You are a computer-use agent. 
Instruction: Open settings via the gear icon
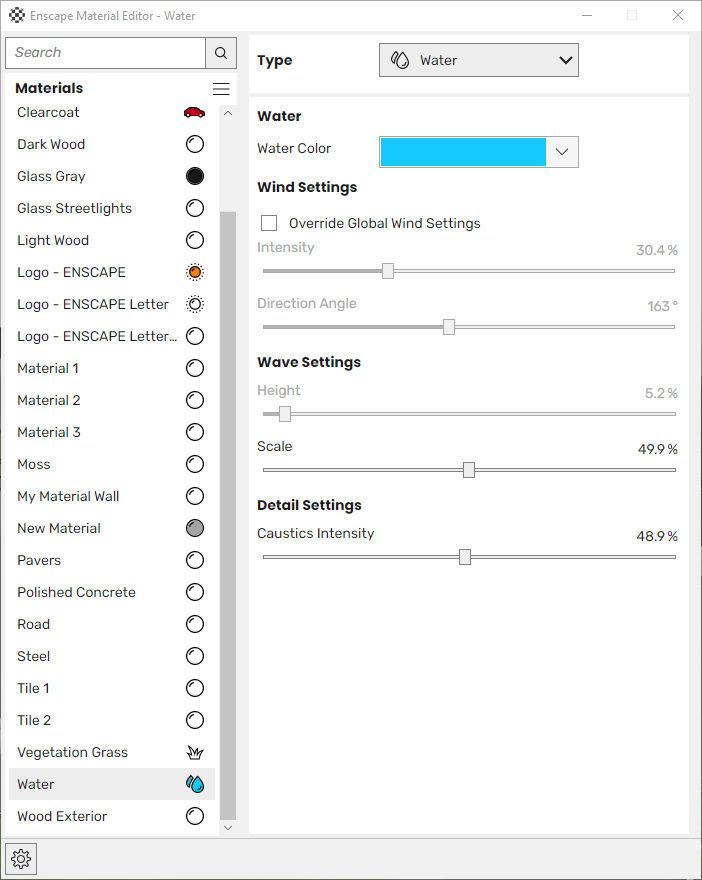[21, 859]
